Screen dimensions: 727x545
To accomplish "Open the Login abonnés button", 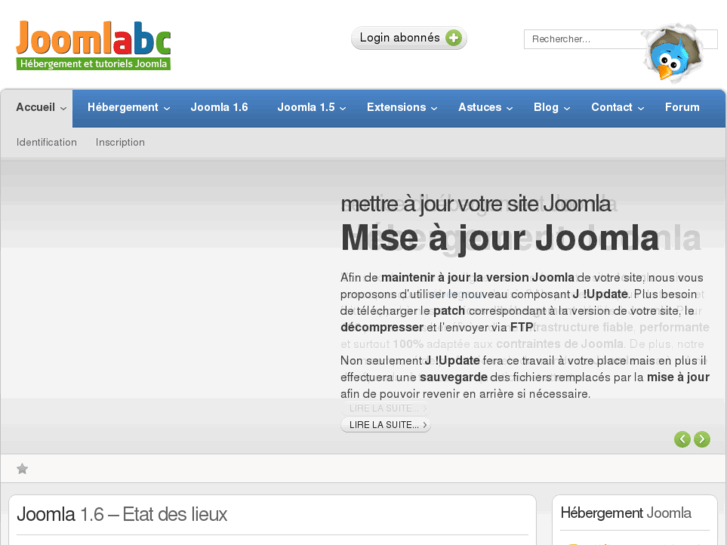I will [x=408, y=38].
